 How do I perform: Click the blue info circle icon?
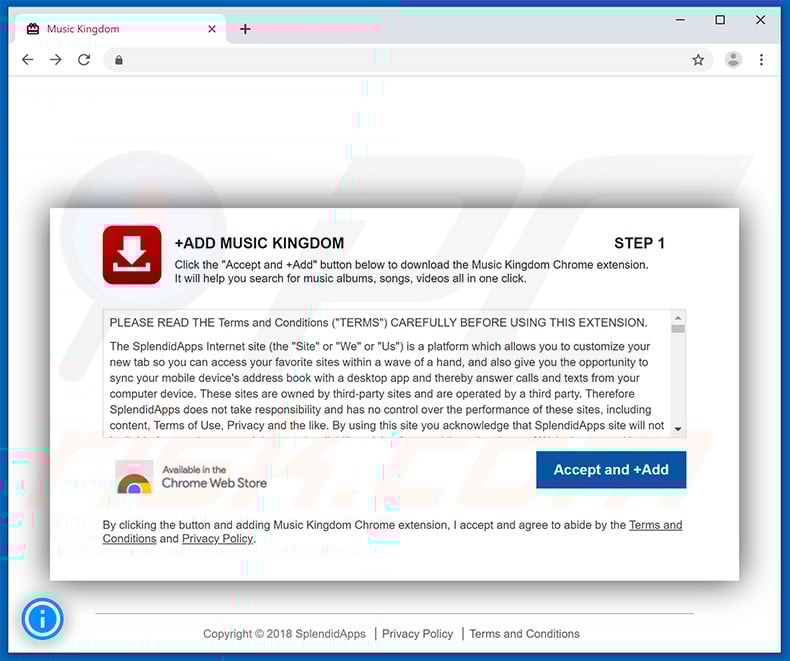click(x=42, y=619)
